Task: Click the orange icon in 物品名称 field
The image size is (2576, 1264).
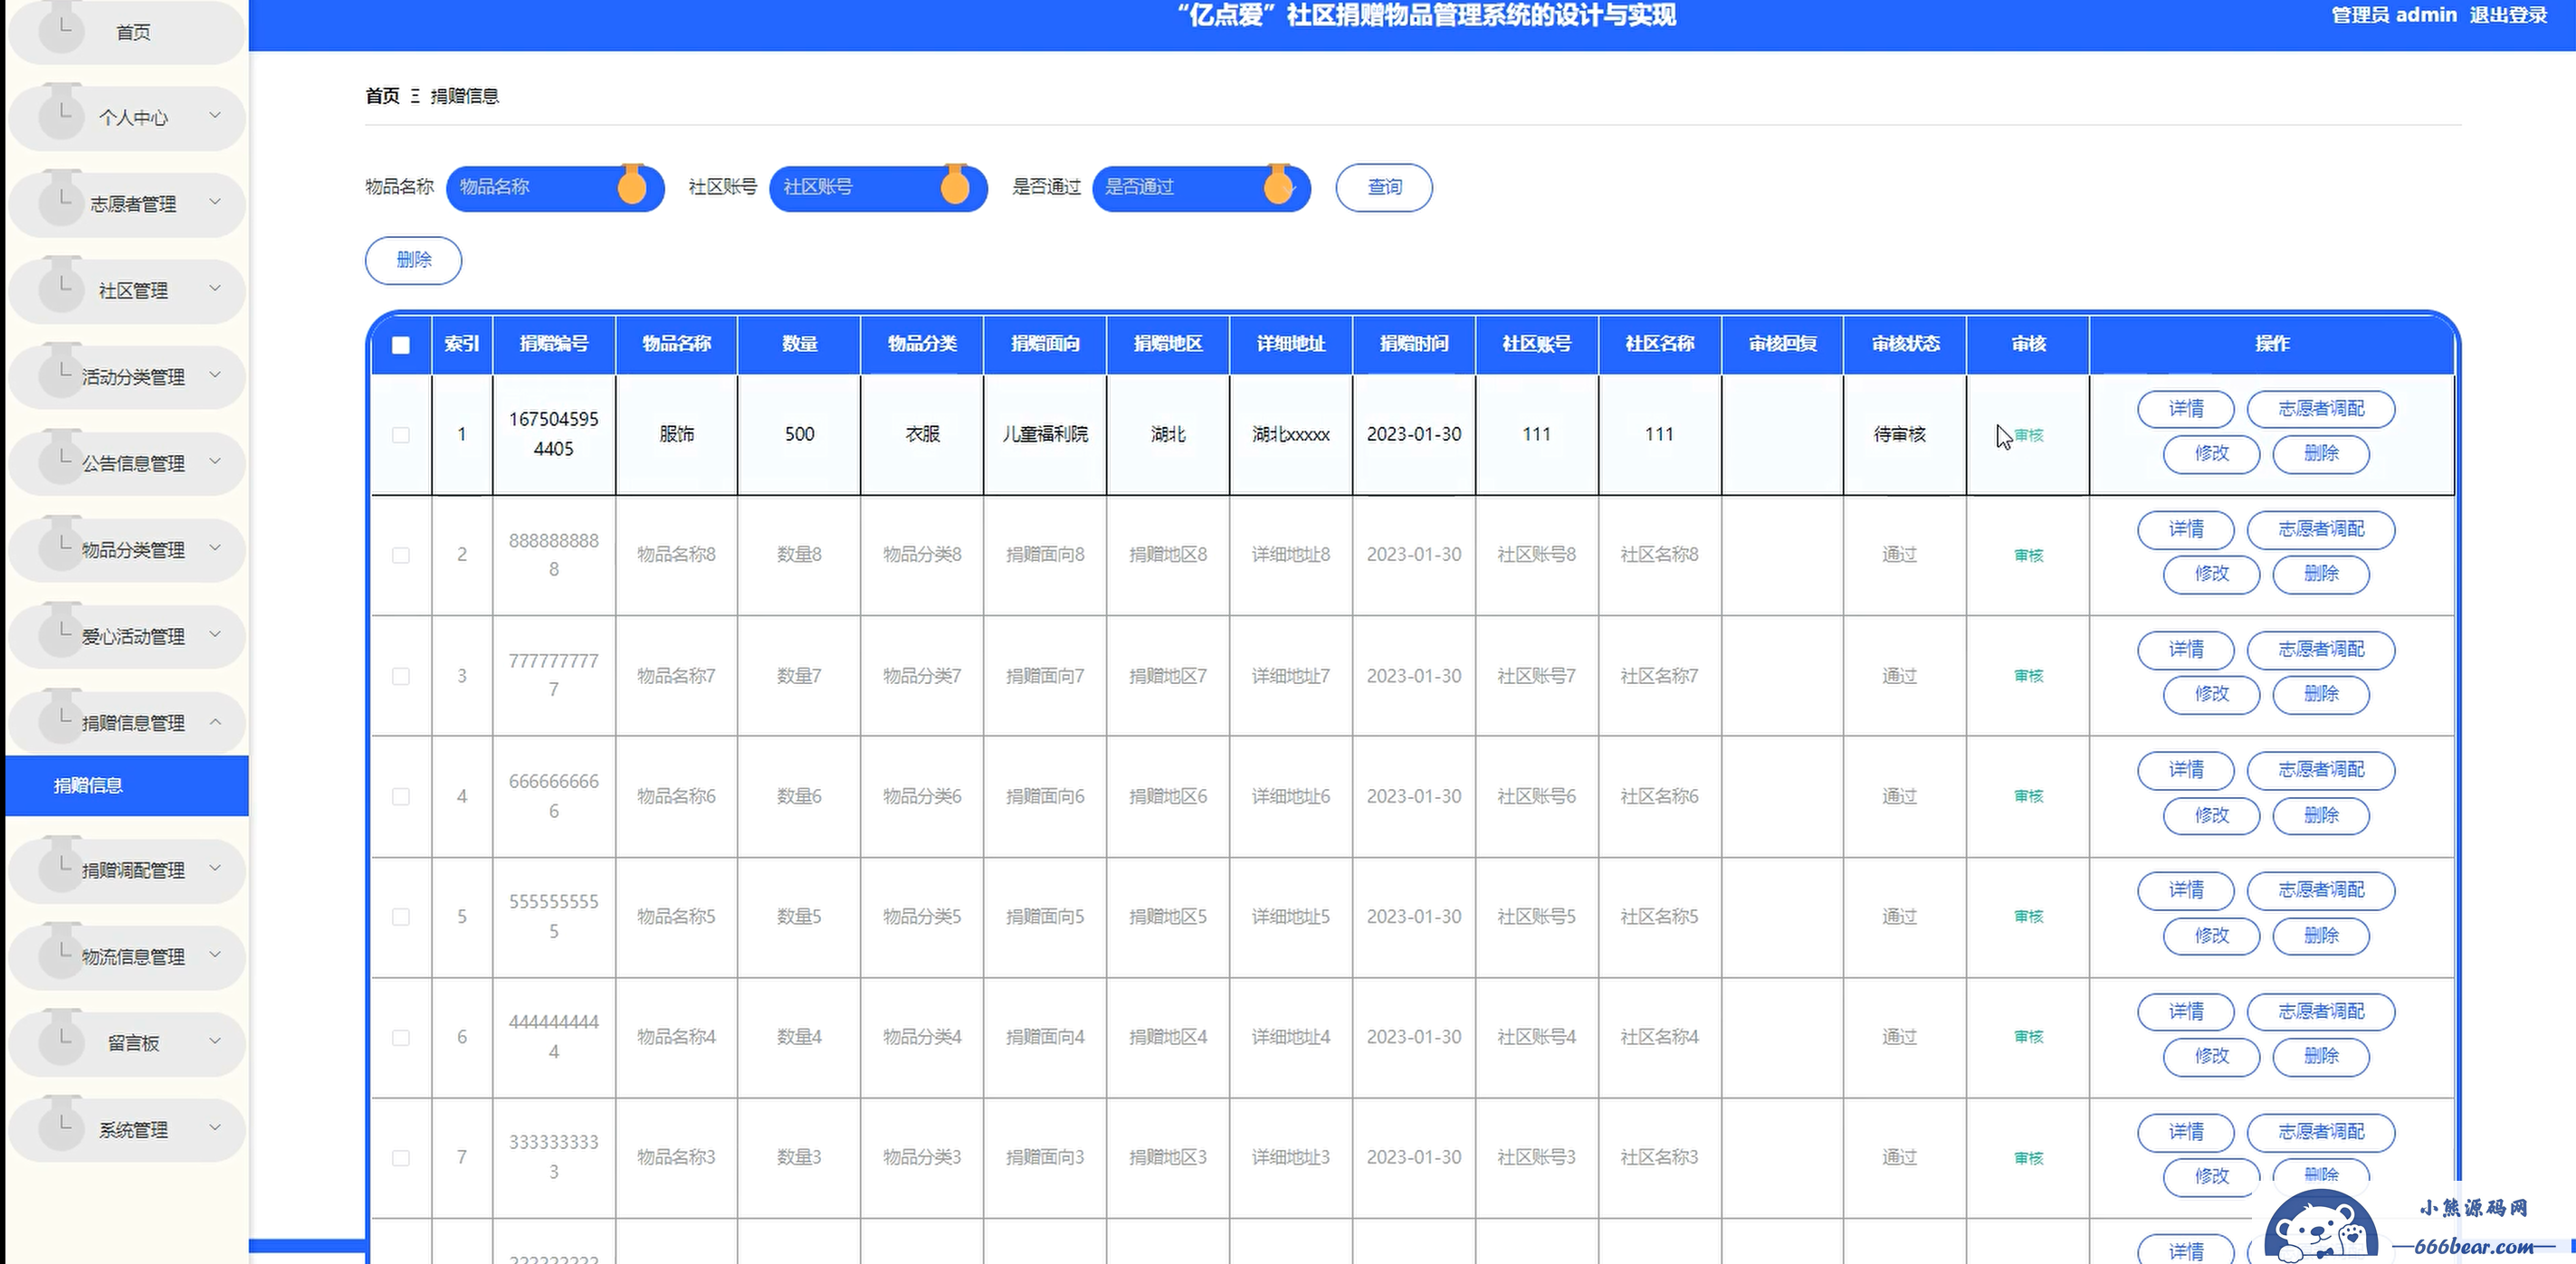Action: click(x=632, y=184)
